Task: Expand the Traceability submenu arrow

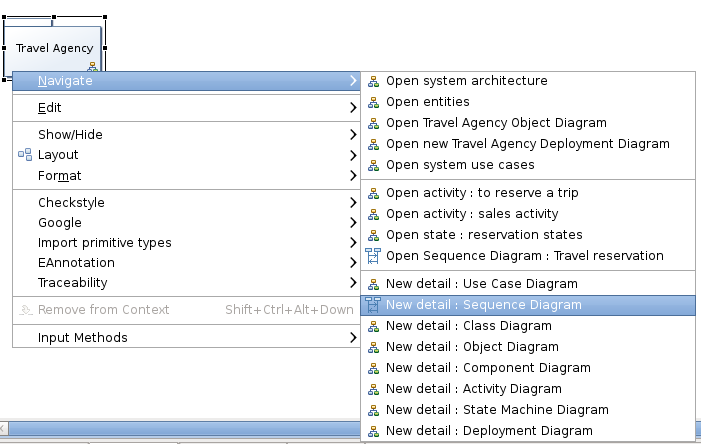Action: tap(353, 283)
